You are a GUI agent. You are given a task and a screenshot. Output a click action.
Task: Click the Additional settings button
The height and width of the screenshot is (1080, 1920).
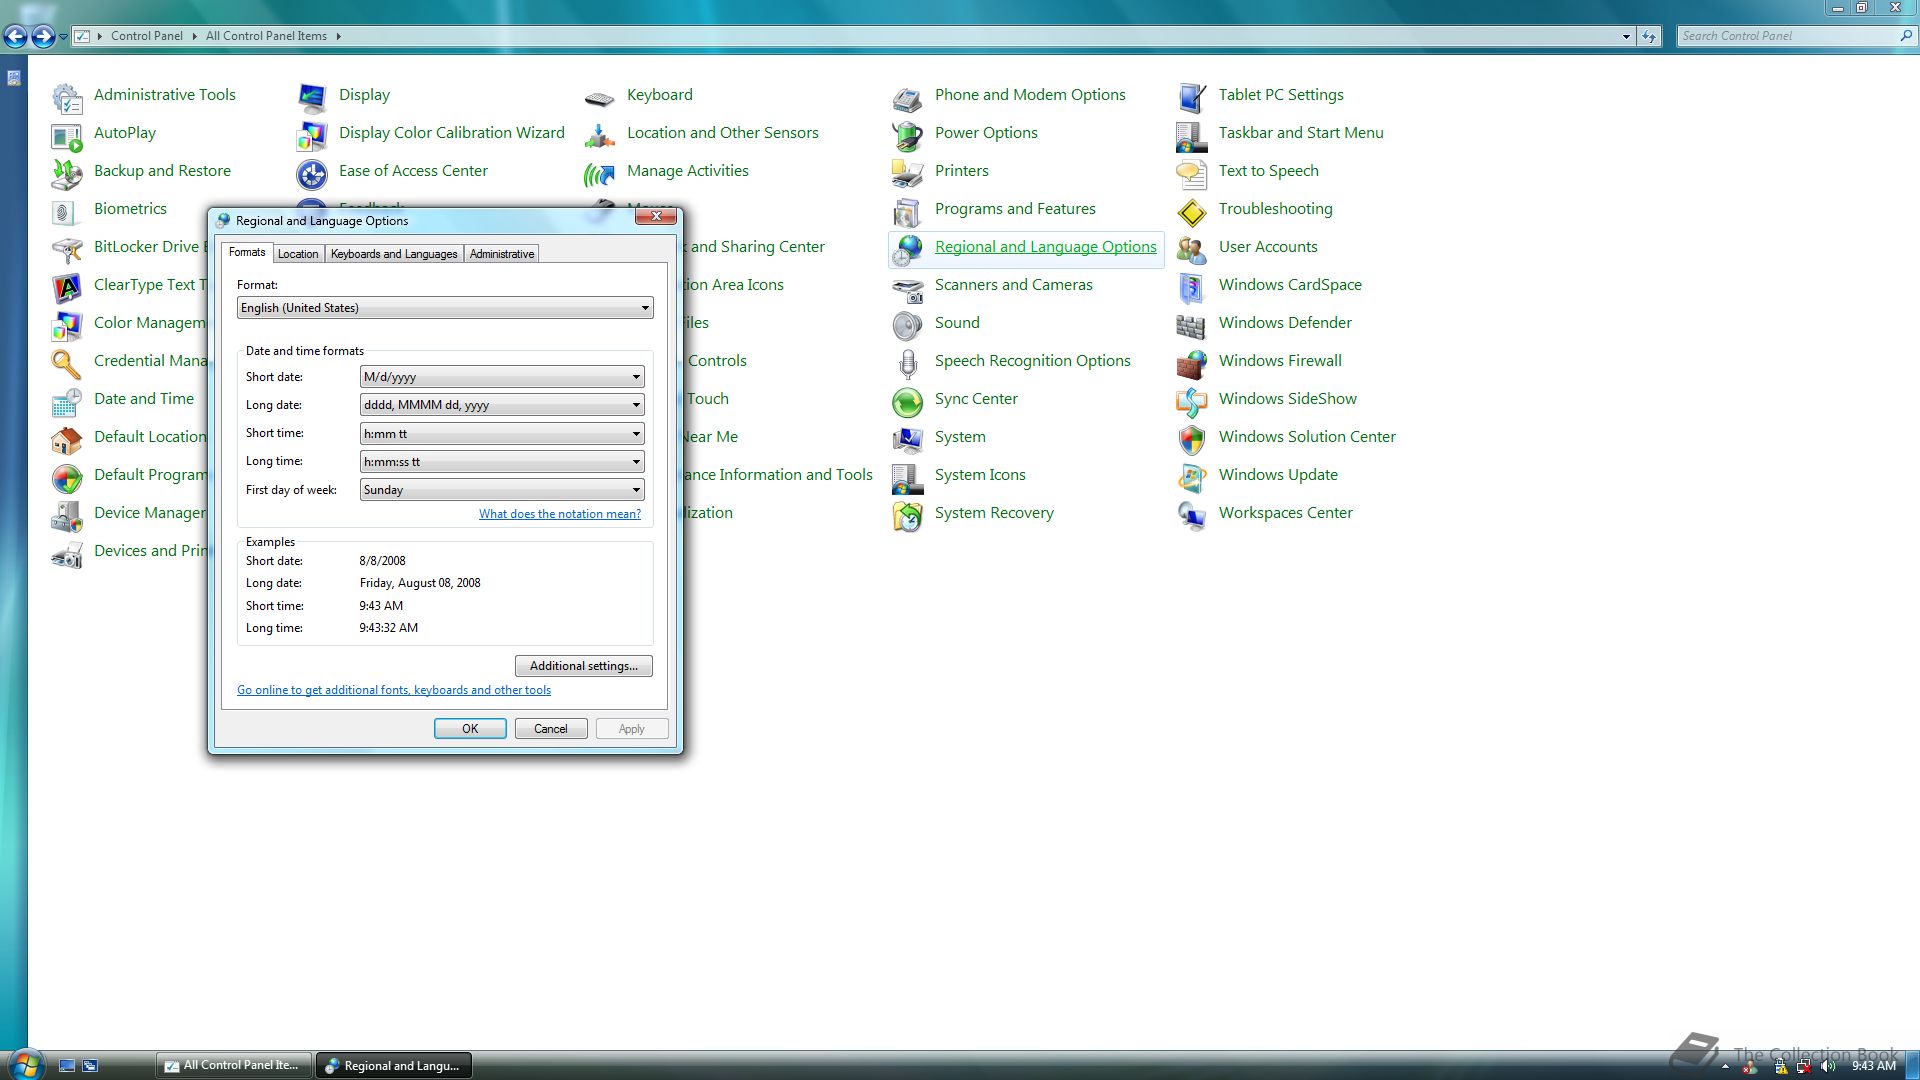point(584,666)
